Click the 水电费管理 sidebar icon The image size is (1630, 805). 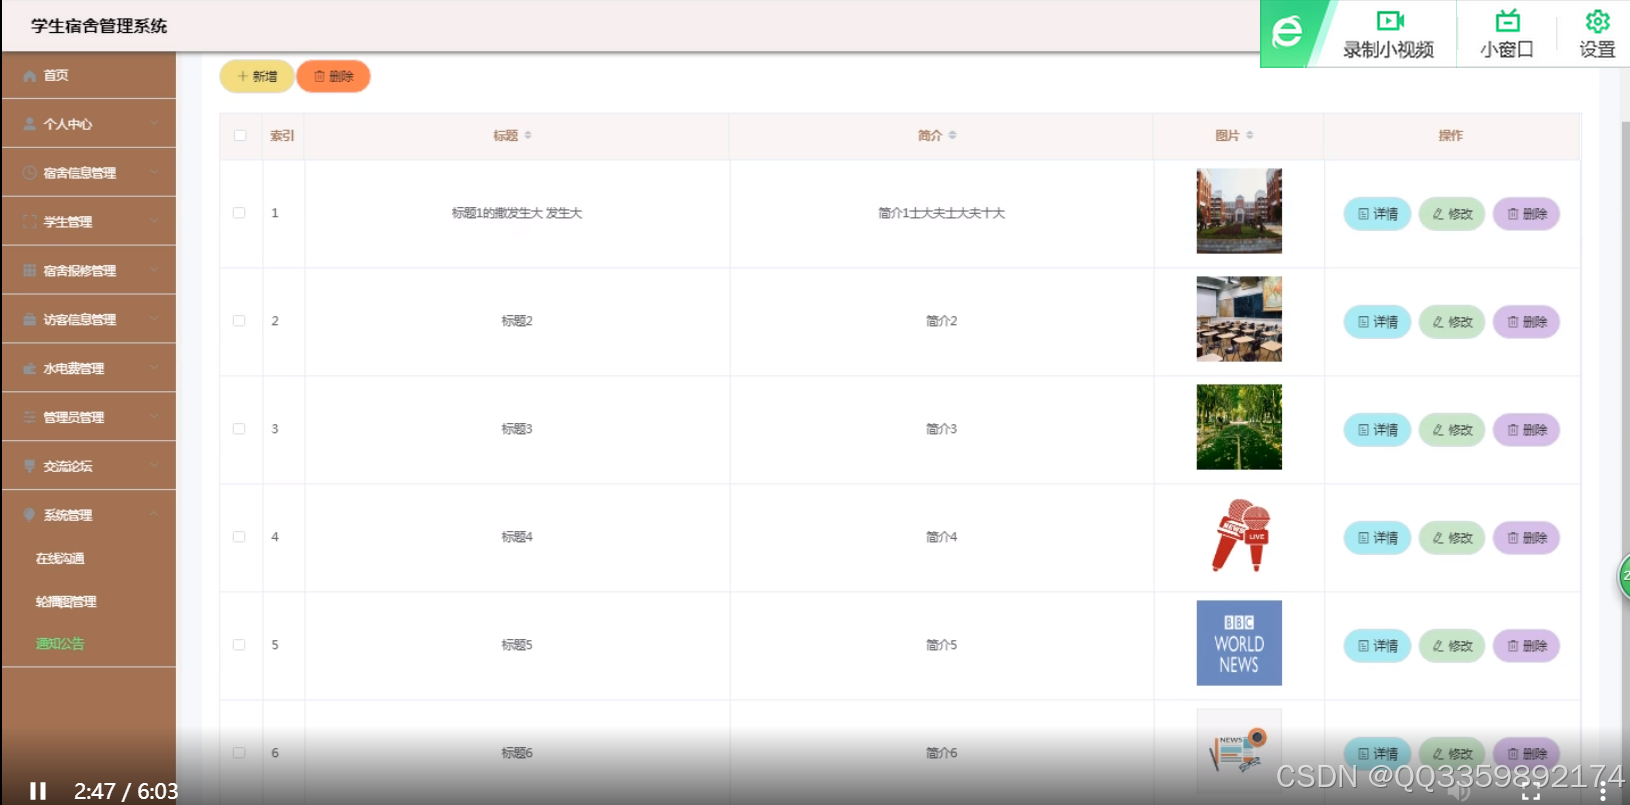[30, 369]
